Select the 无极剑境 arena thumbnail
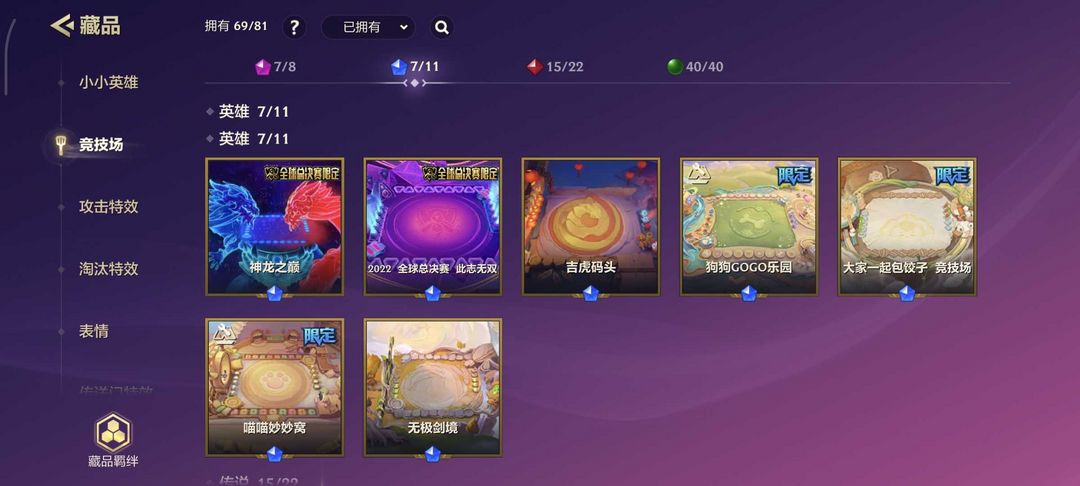Screen dimensions: 1080x486 tap(433, 388)
